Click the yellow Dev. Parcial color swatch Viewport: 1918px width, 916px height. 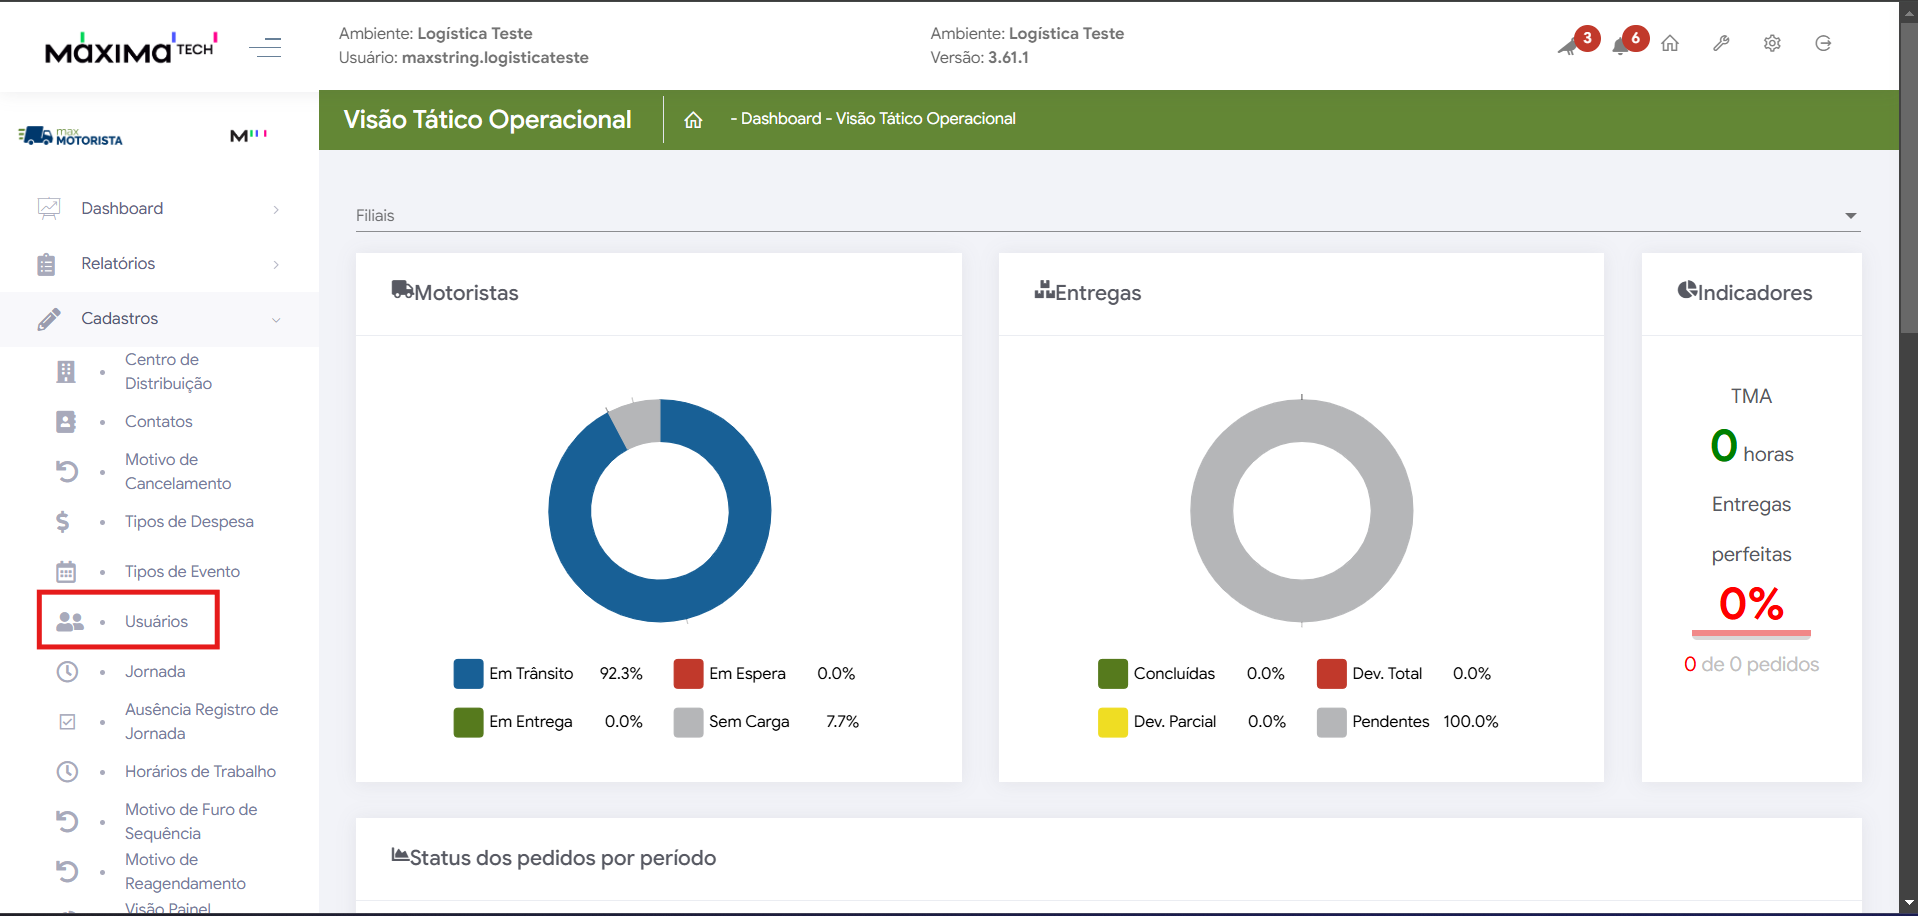(1112, 722)
